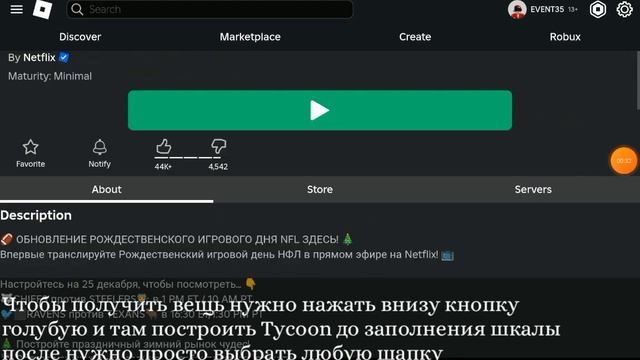Click the Roblox logo icon
Image resolution: width=640 pixels, height=360 pixels.
coord(42,9)
